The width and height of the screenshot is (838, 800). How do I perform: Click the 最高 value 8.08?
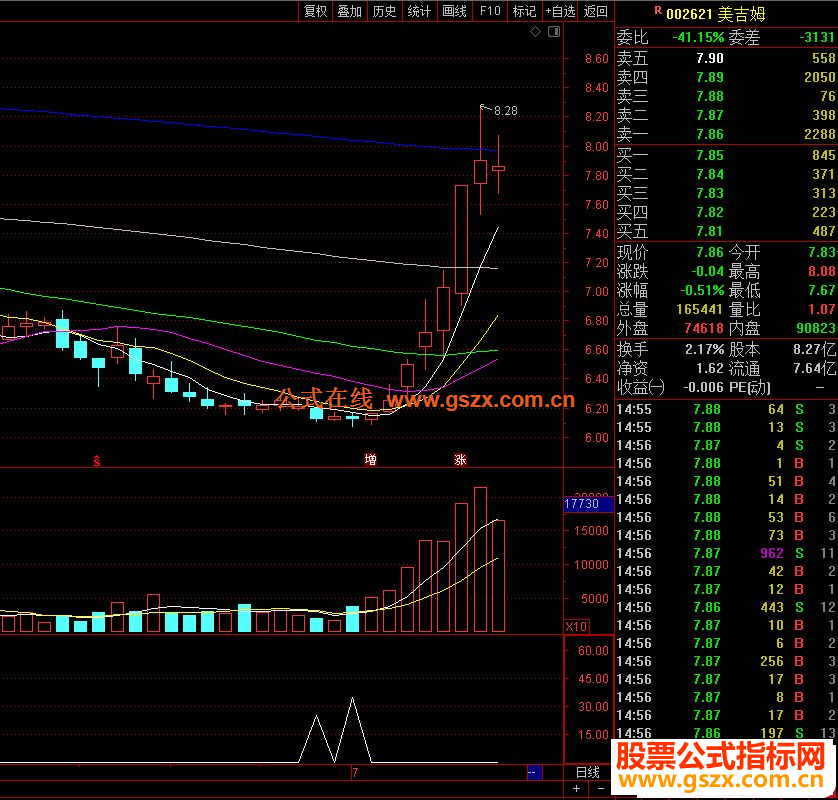coord(822,271)
